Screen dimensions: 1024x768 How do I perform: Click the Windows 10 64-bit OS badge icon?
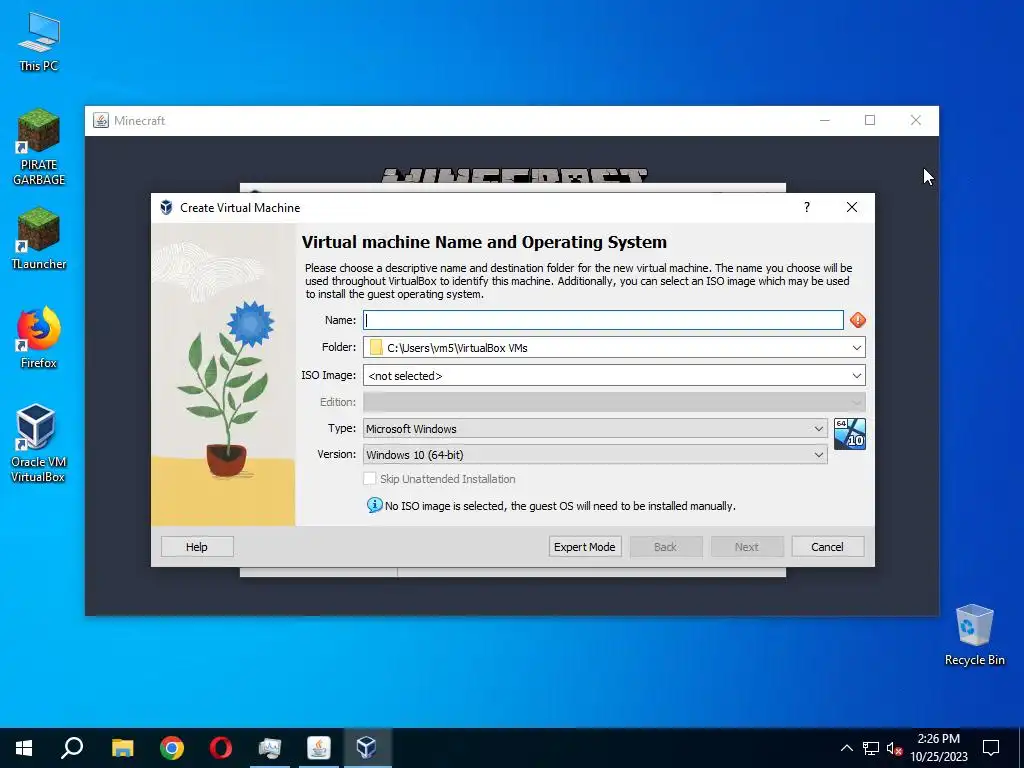(850, 434)
